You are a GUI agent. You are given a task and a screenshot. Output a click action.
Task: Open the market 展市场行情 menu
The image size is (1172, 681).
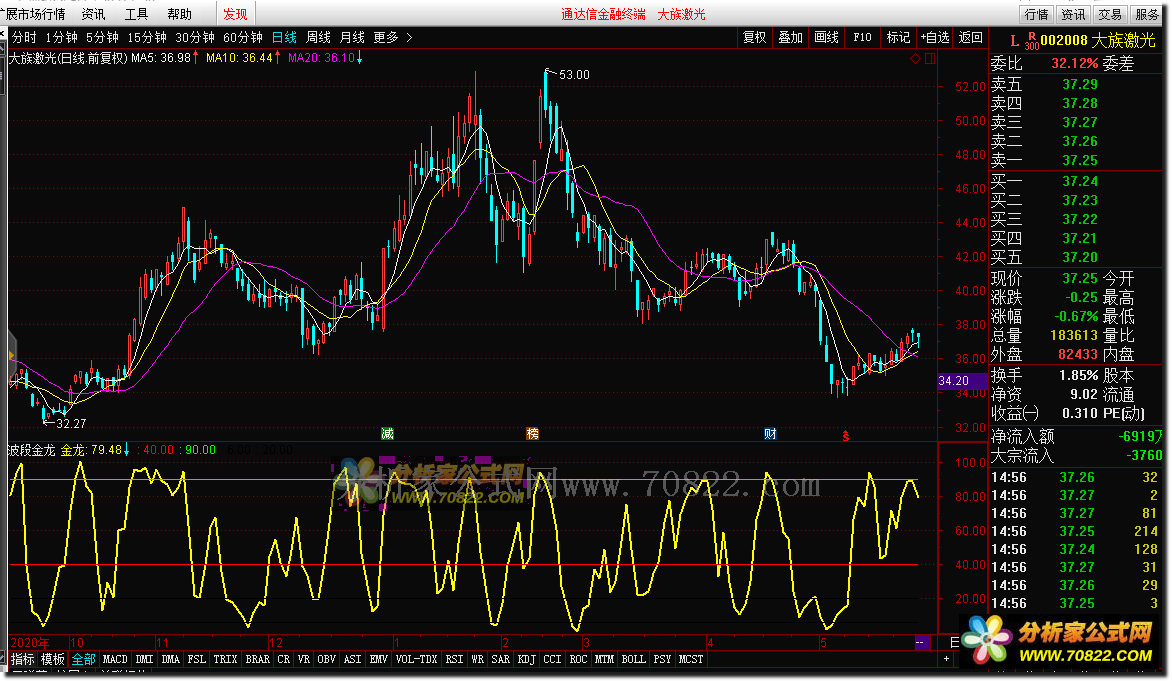point(34,14)
